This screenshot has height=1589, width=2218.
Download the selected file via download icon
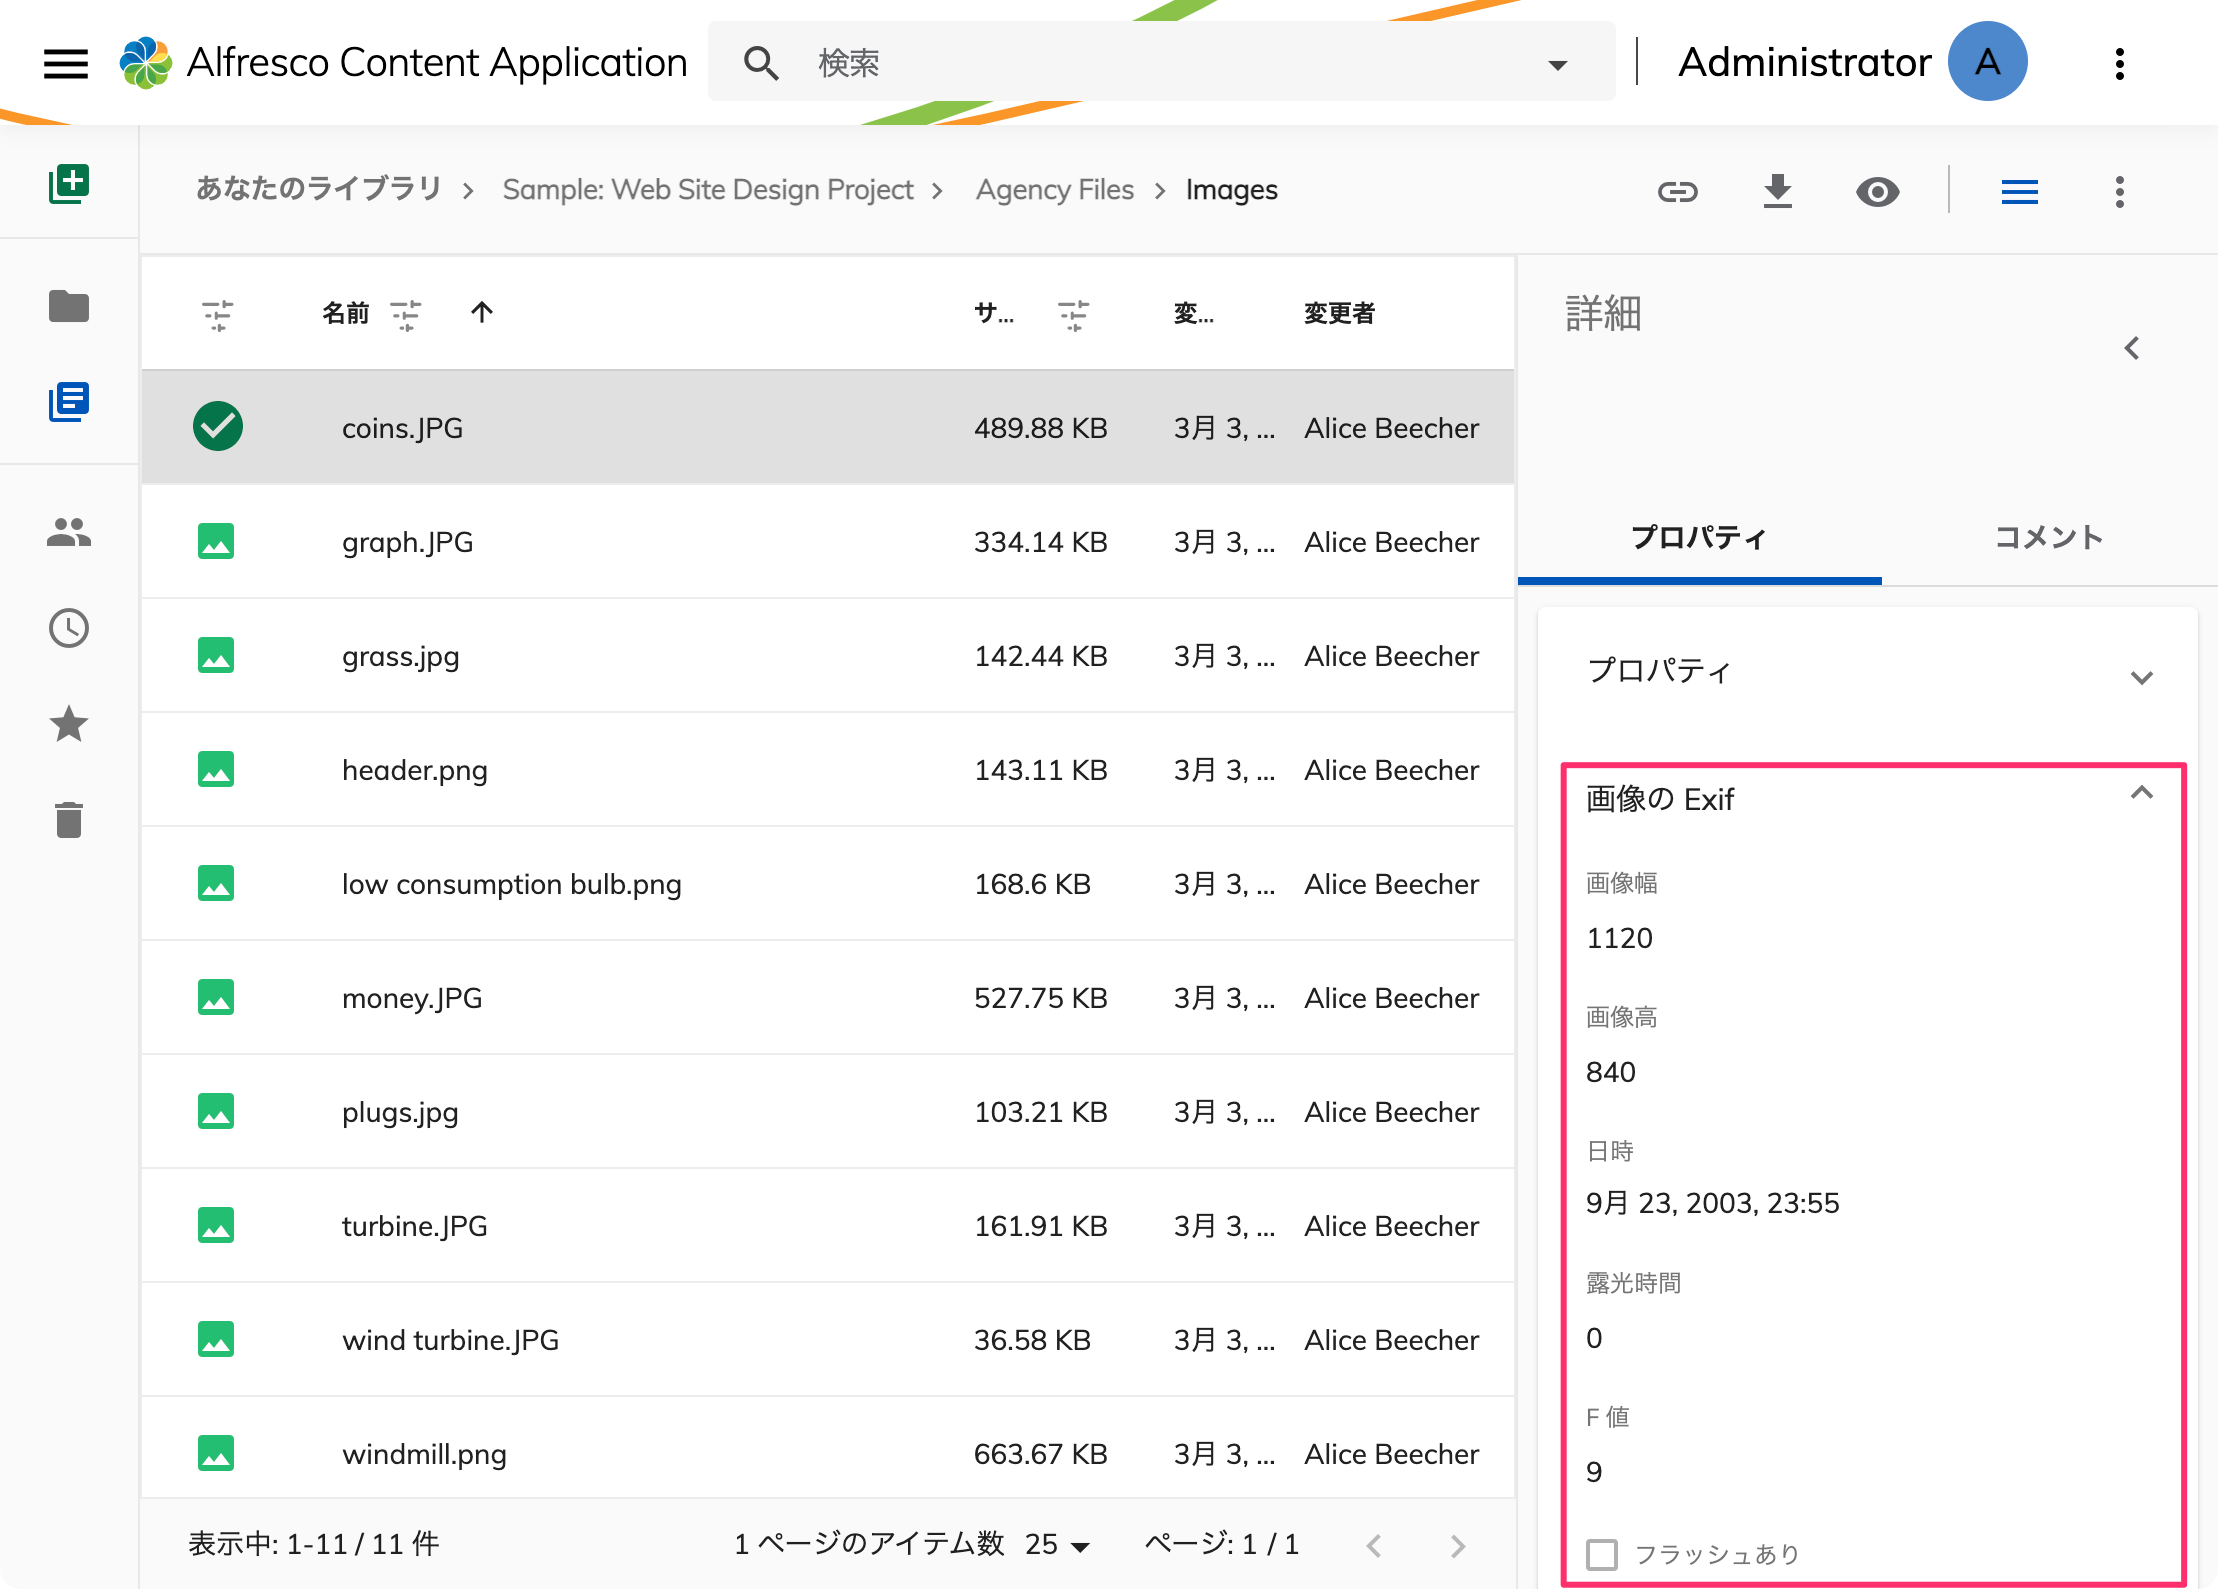1777,191
